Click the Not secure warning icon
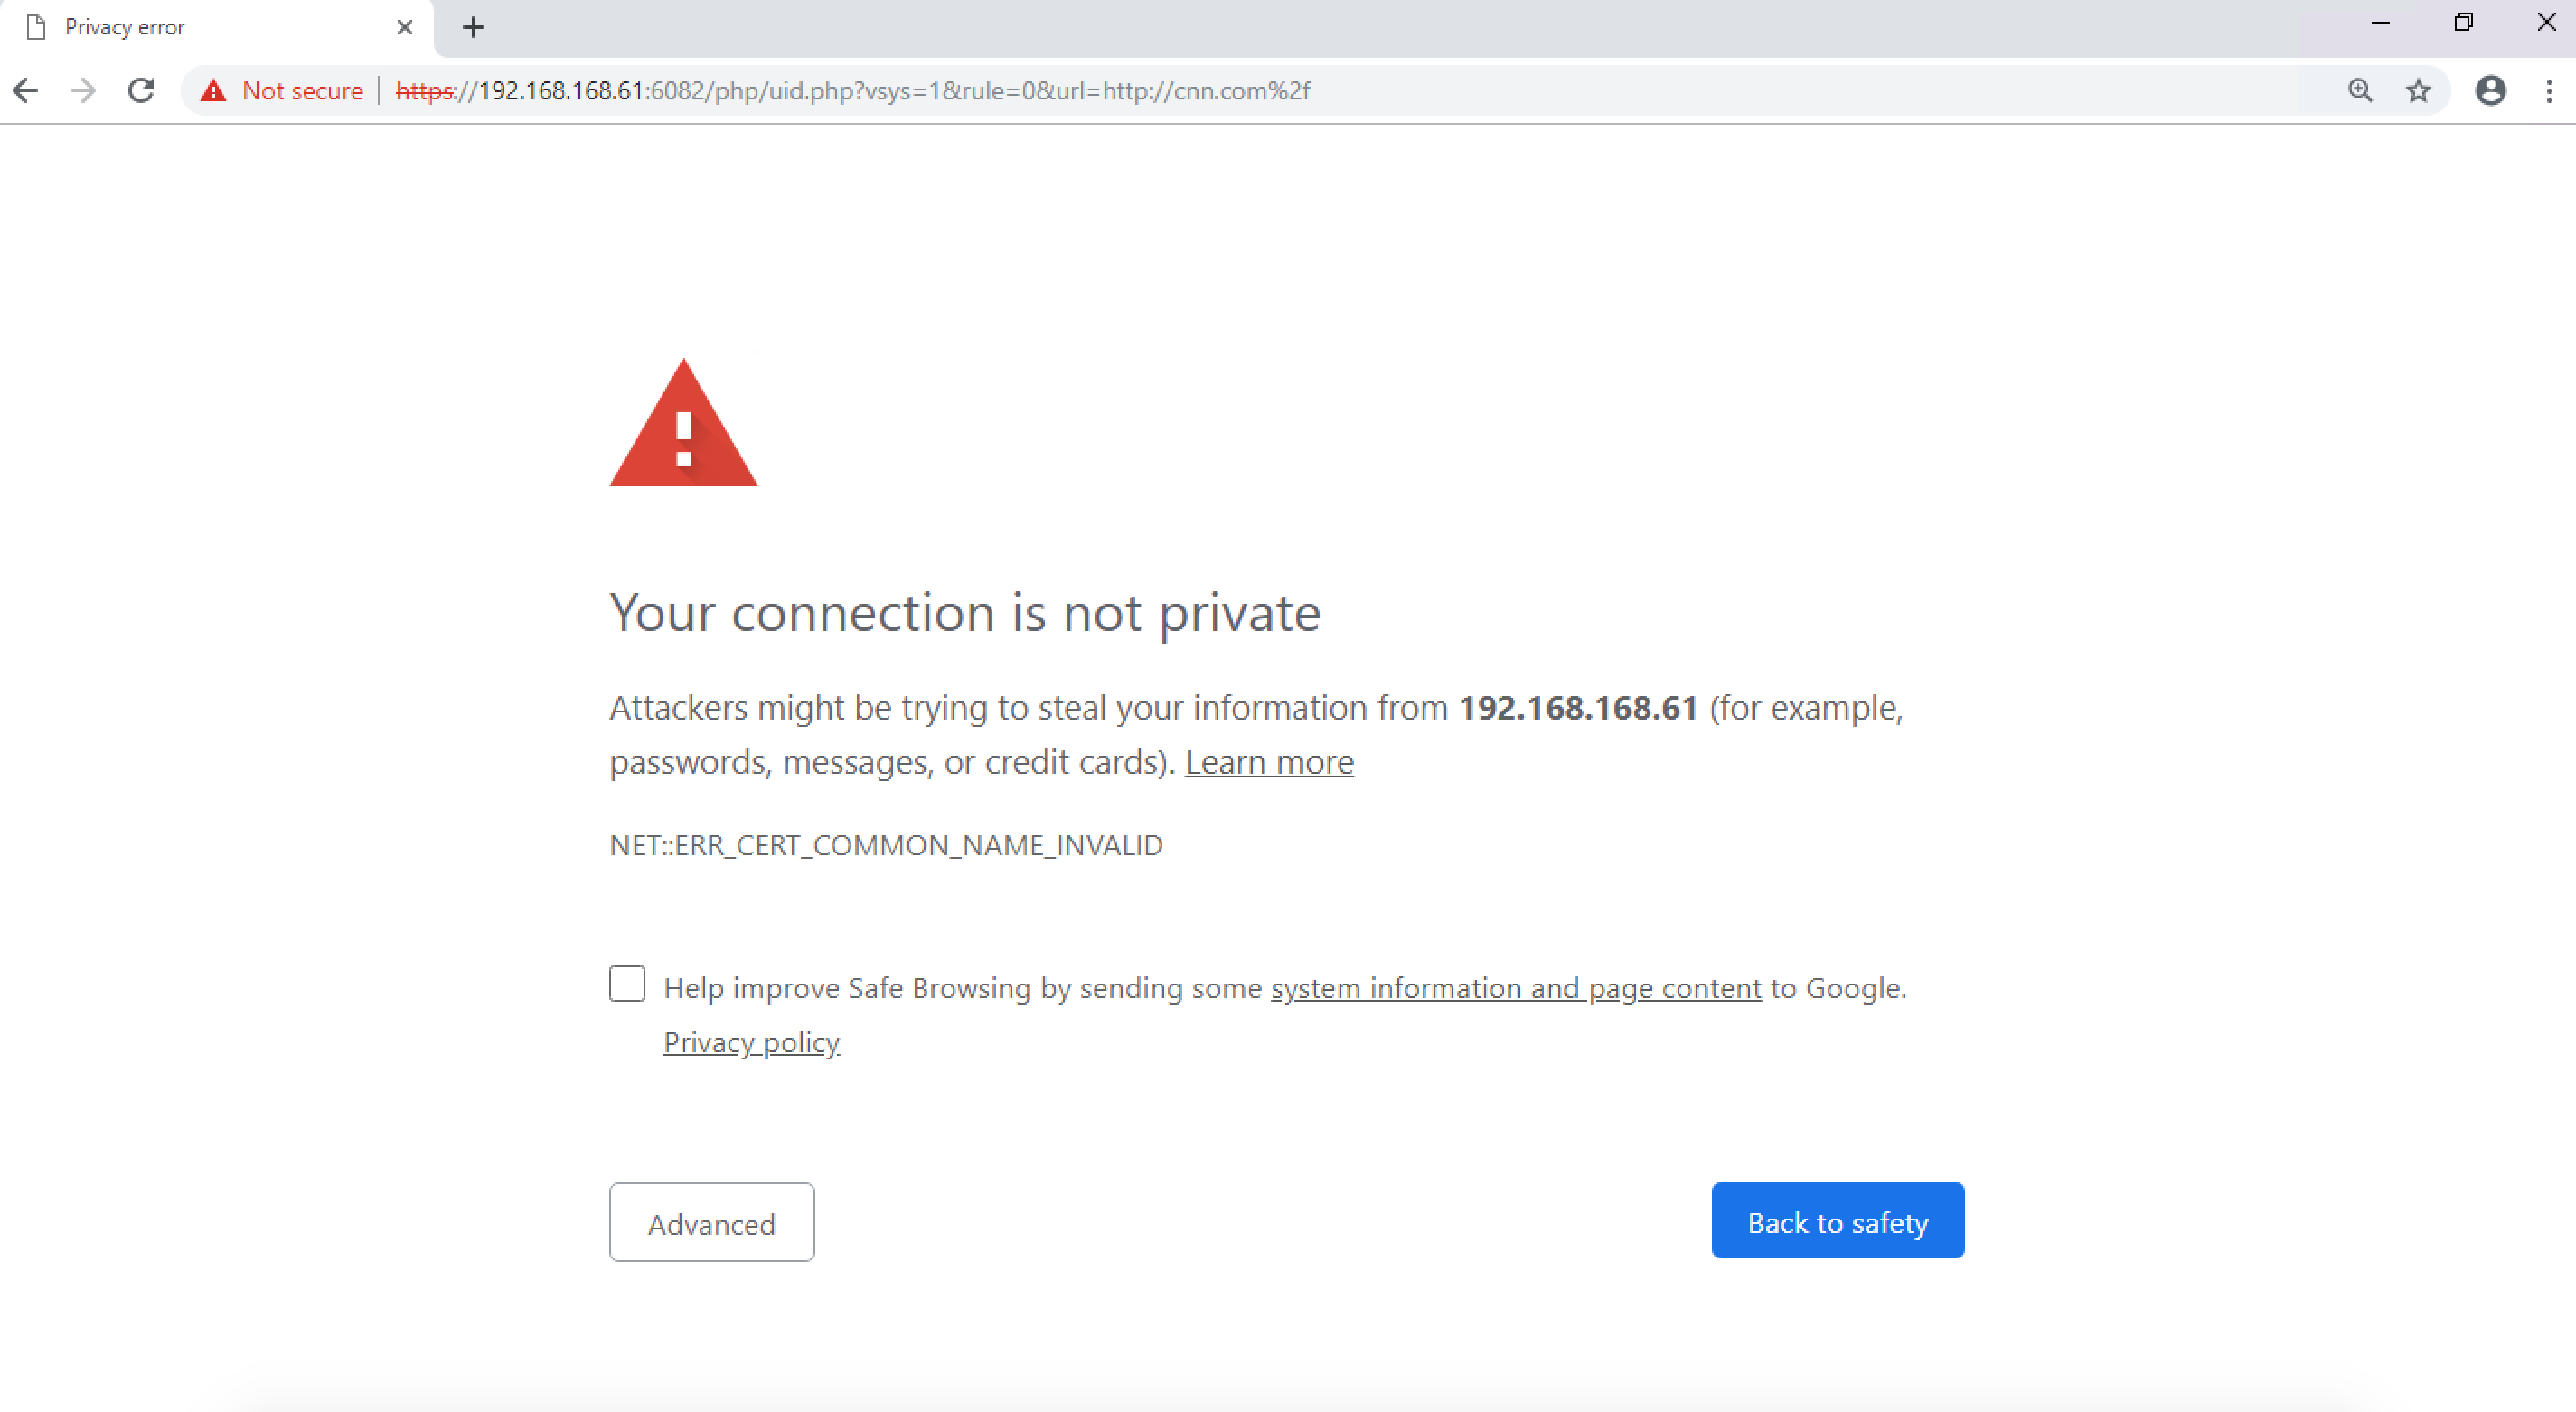 coord(213,91)
